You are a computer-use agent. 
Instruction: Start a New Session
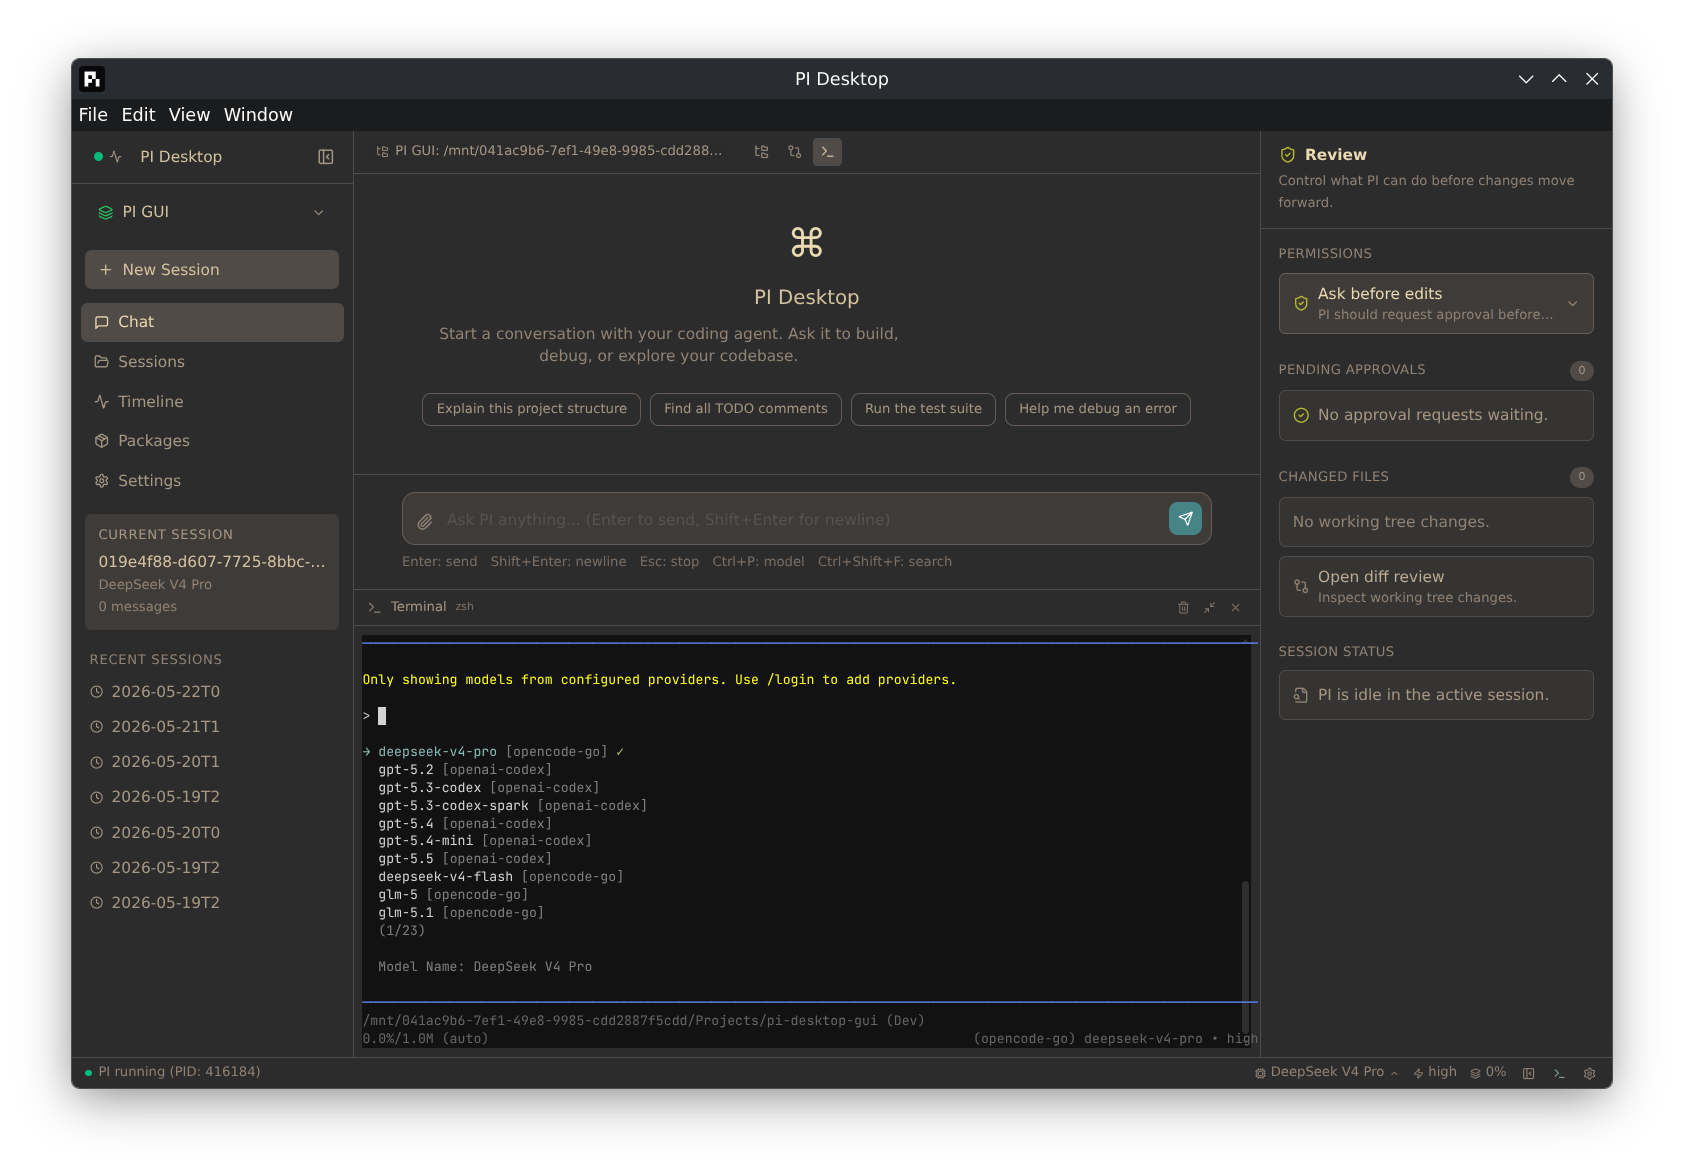(212, 270)
